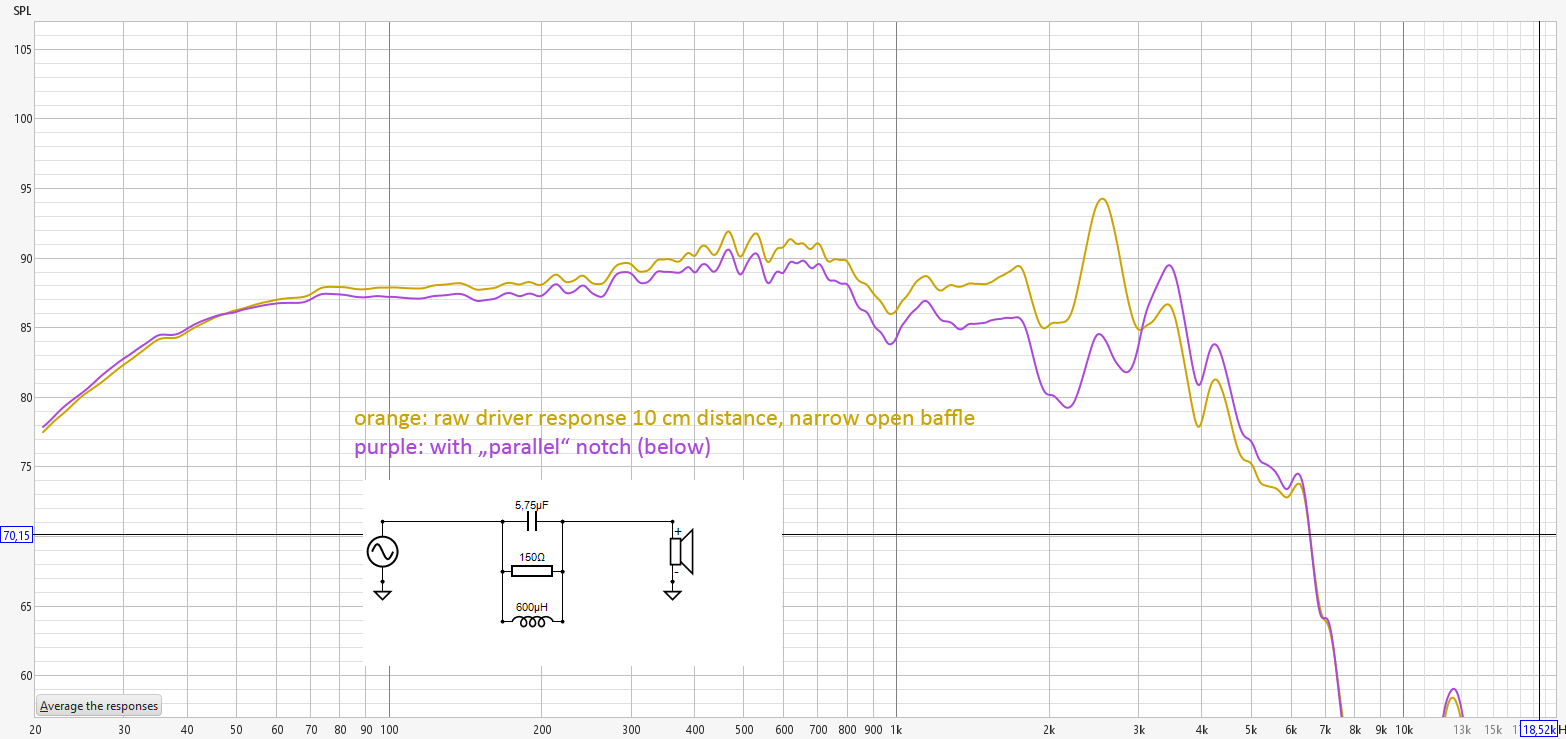Screen dimensions: 1566x739
Task: Click the purple curve peak near 3.5 kHz
Action: click(1168, 266)
